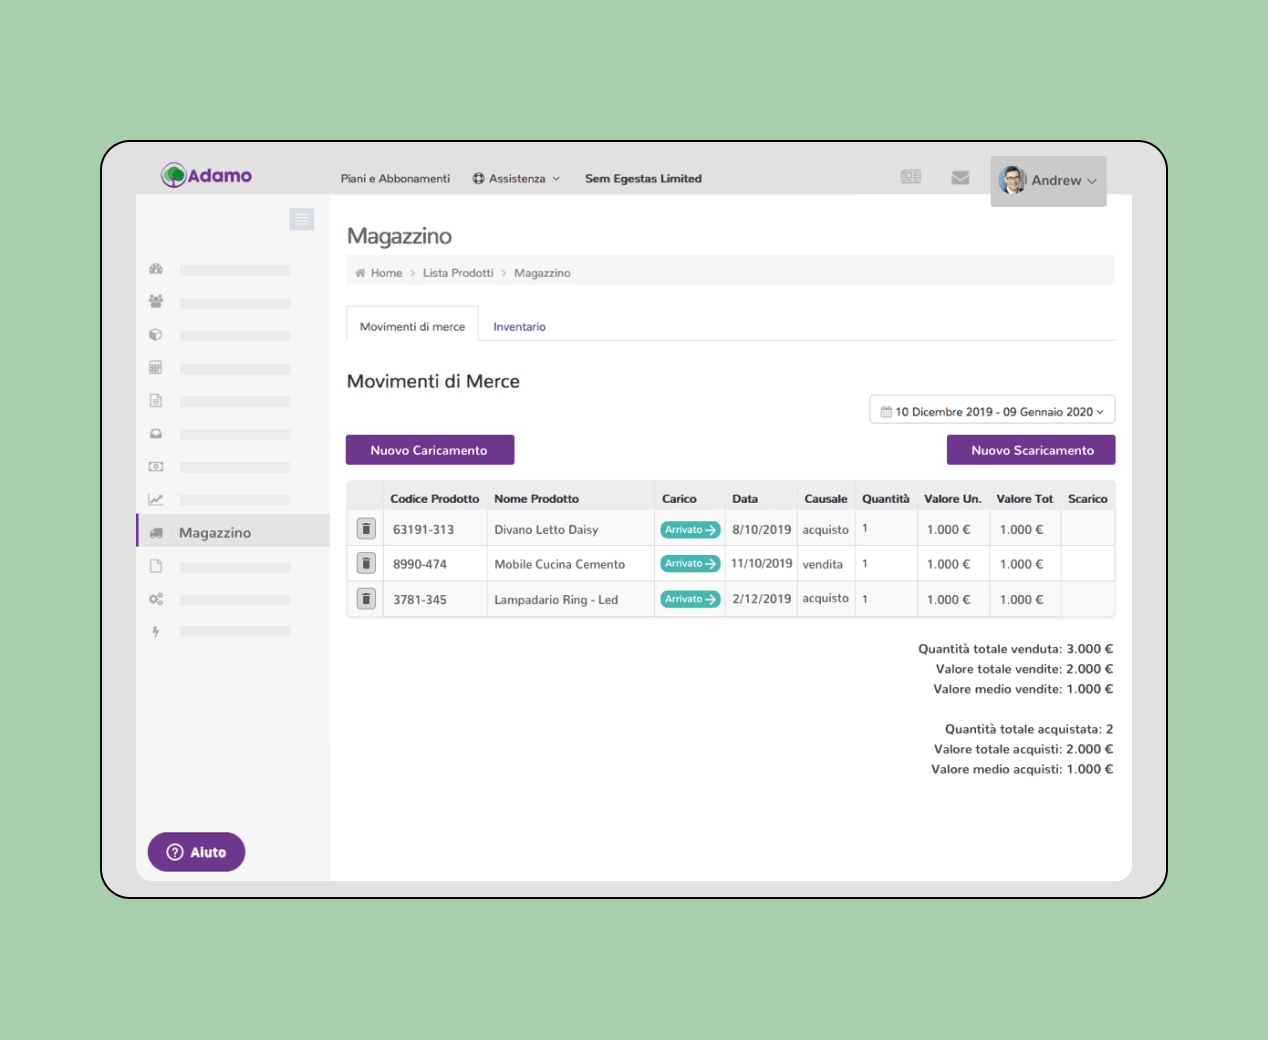Select the Movimenti di merce tab
Screen dimensions: 1268x1040
pyautogui.click(x=412, y=325)
